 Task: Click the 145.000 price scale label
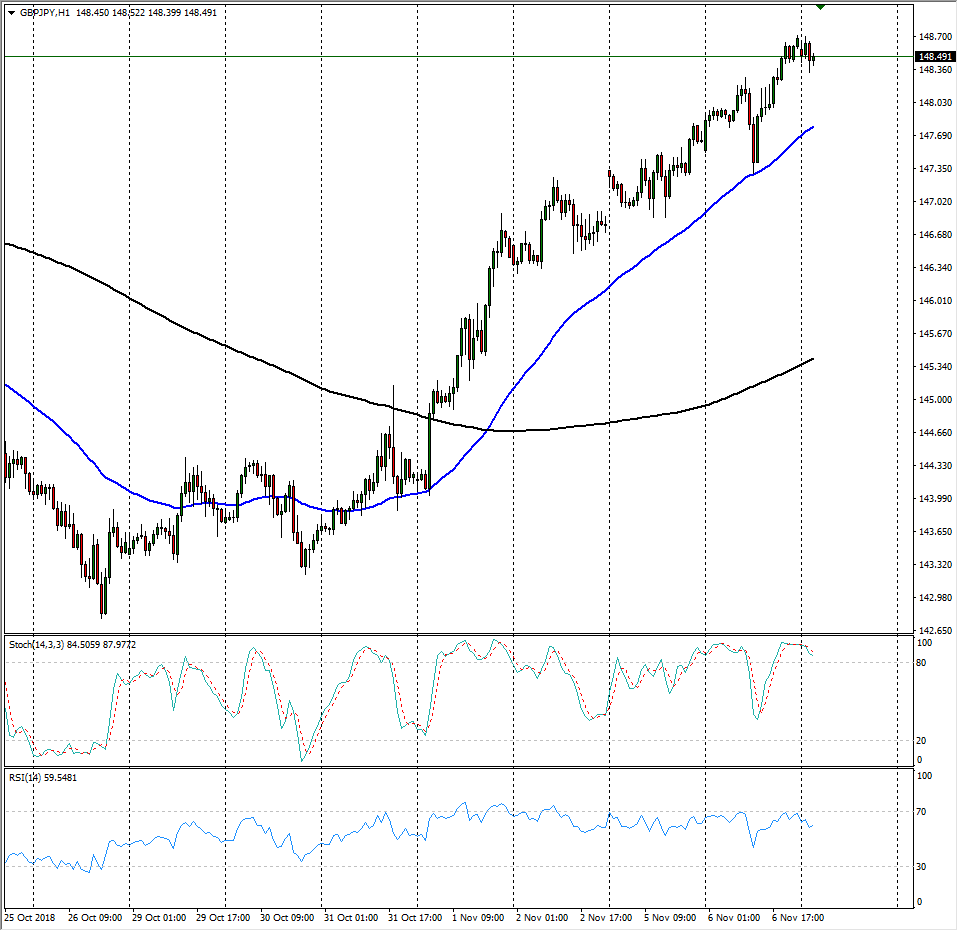[936, 400]
